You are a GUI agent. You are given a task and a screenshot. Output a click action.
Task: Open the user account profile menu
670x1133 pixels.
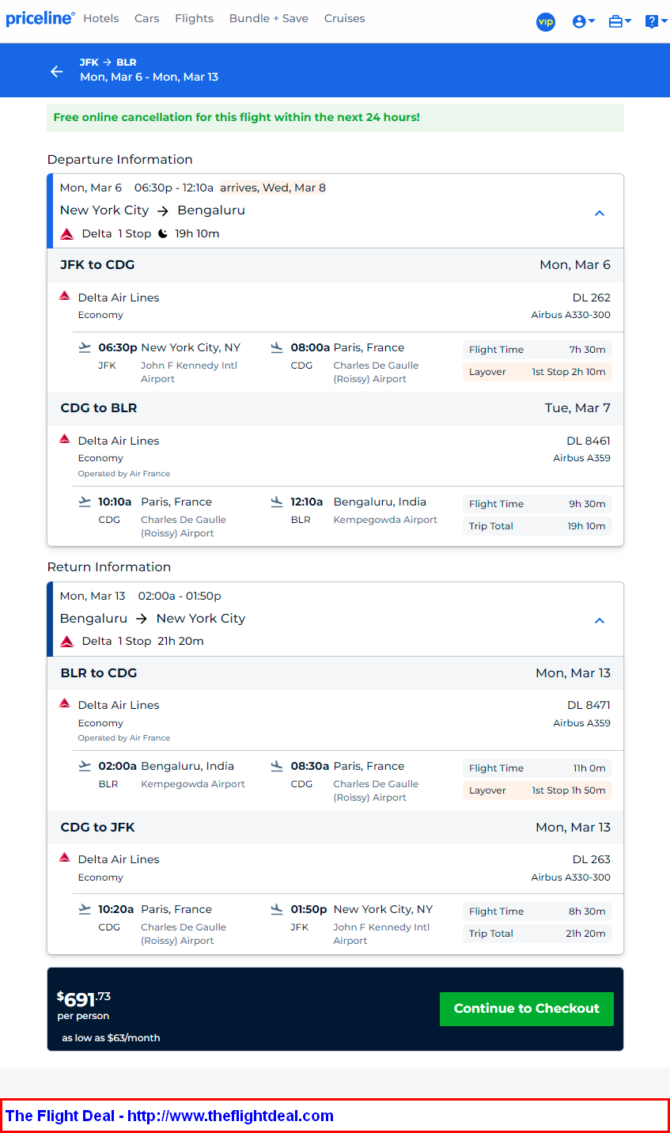tap(583, 22)
